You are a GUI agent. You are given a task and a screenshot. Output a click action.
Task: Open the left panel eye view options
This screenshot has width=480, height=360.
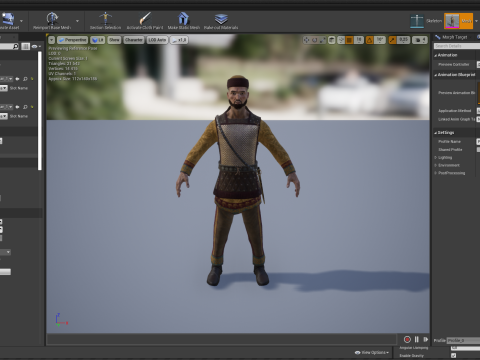point(36,47)
